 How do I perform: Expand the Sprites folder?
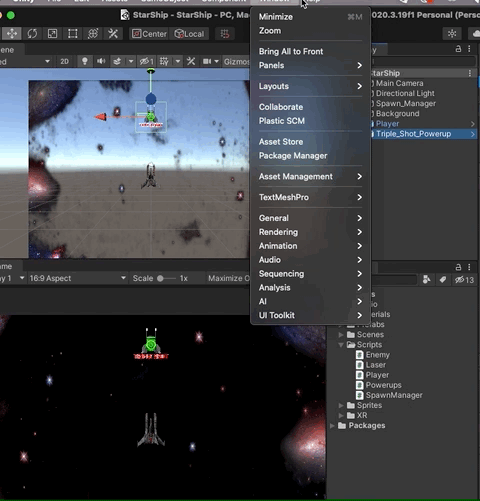pos(341,405)
